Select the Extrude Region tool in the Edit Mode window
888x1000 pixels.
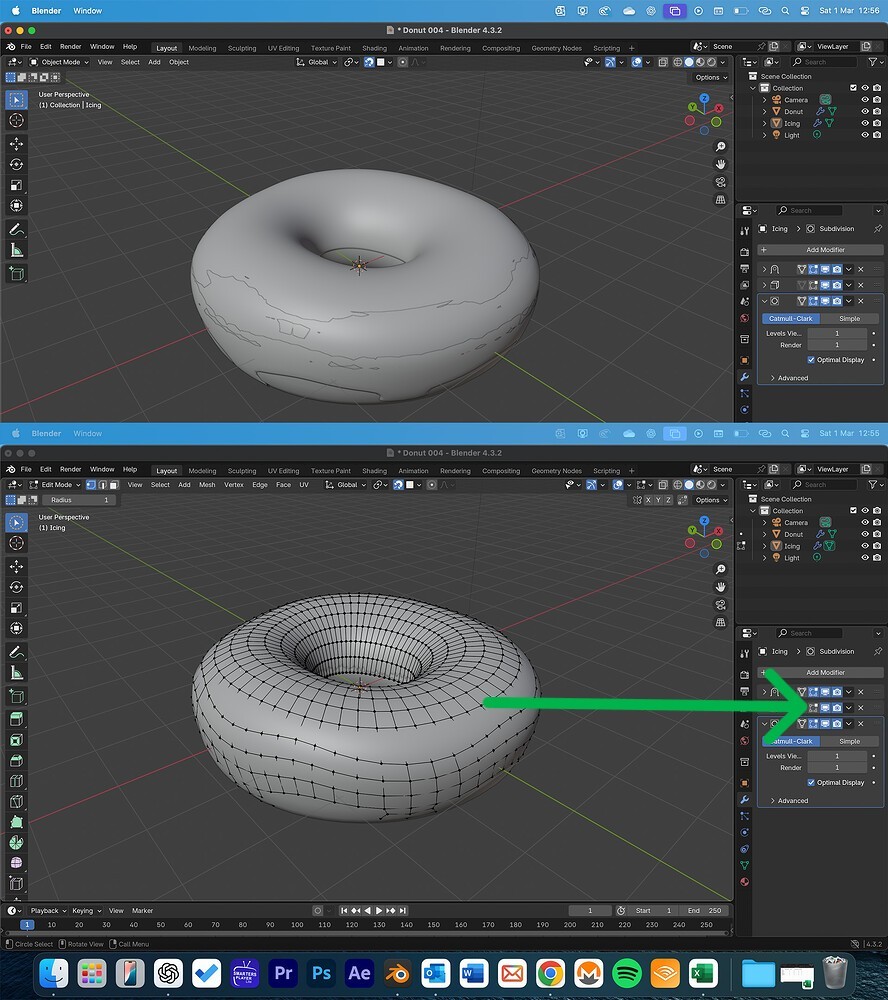tap(17, 719)
